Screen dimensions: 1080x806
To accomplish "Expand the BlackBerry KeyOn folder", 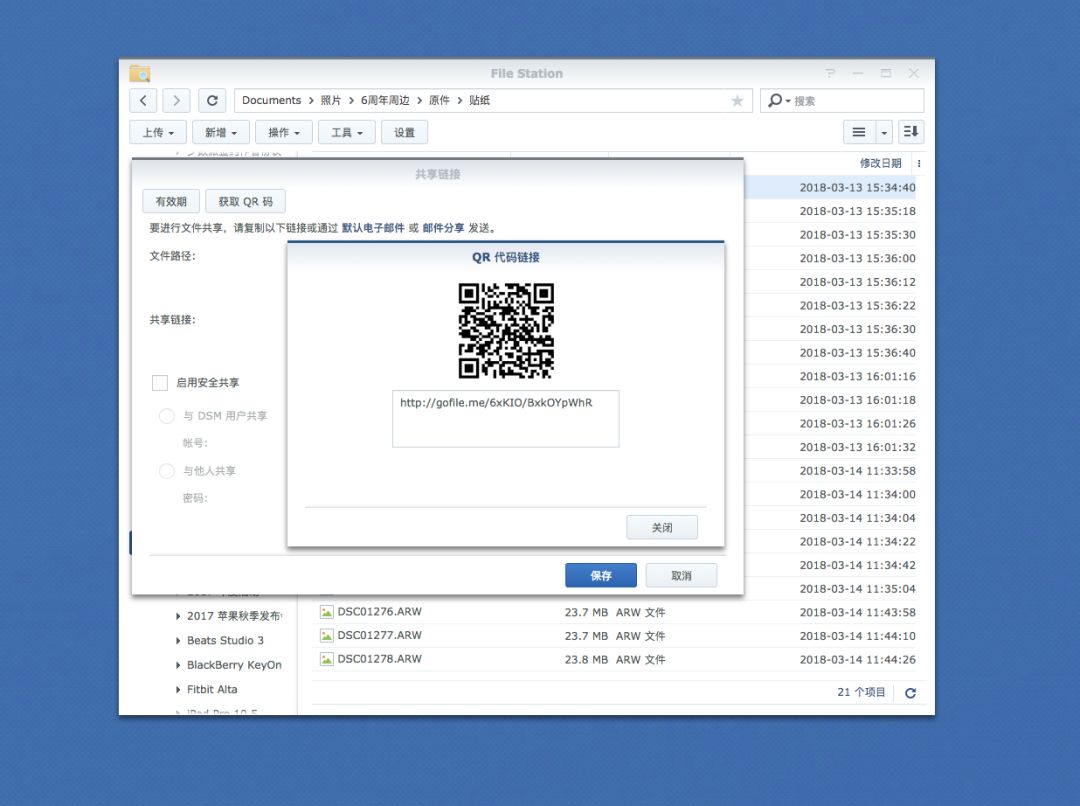I will coord(178,665).
